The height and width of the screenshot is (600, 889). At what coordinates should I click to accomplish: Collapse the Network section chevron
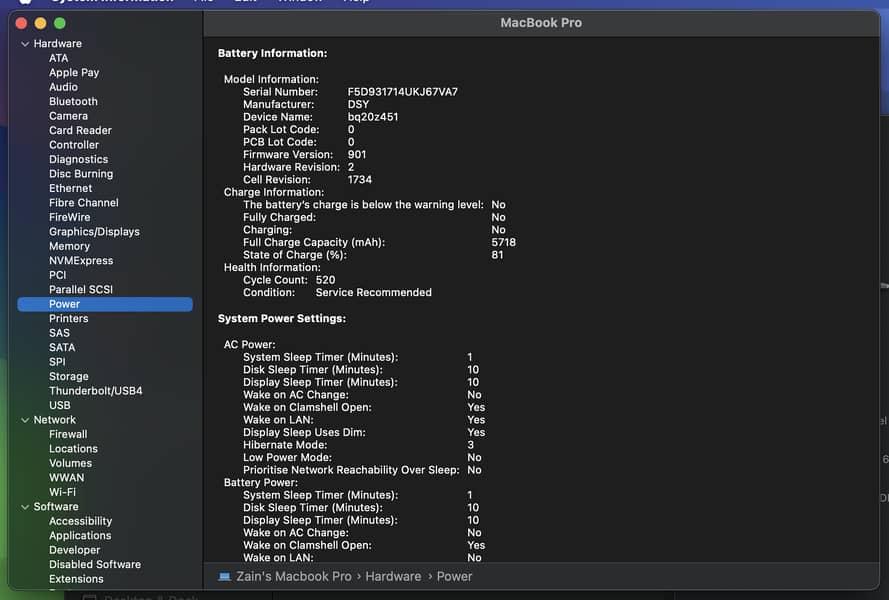pos(25,420)
